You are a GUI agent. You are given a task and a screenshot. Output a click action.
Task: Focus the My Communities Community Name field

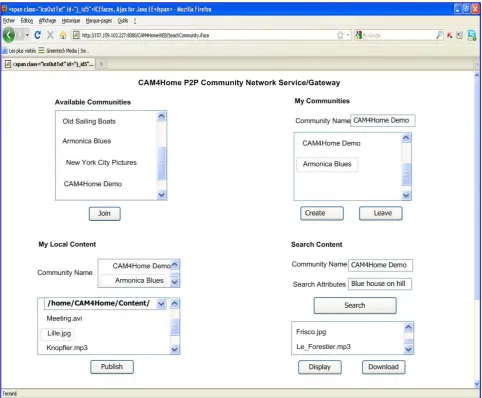tap(383, 120)
